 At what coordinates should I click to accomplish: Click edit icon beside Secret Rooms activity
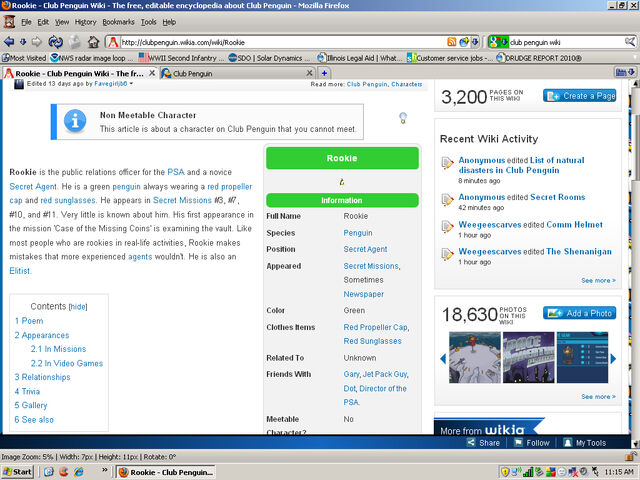447,200
